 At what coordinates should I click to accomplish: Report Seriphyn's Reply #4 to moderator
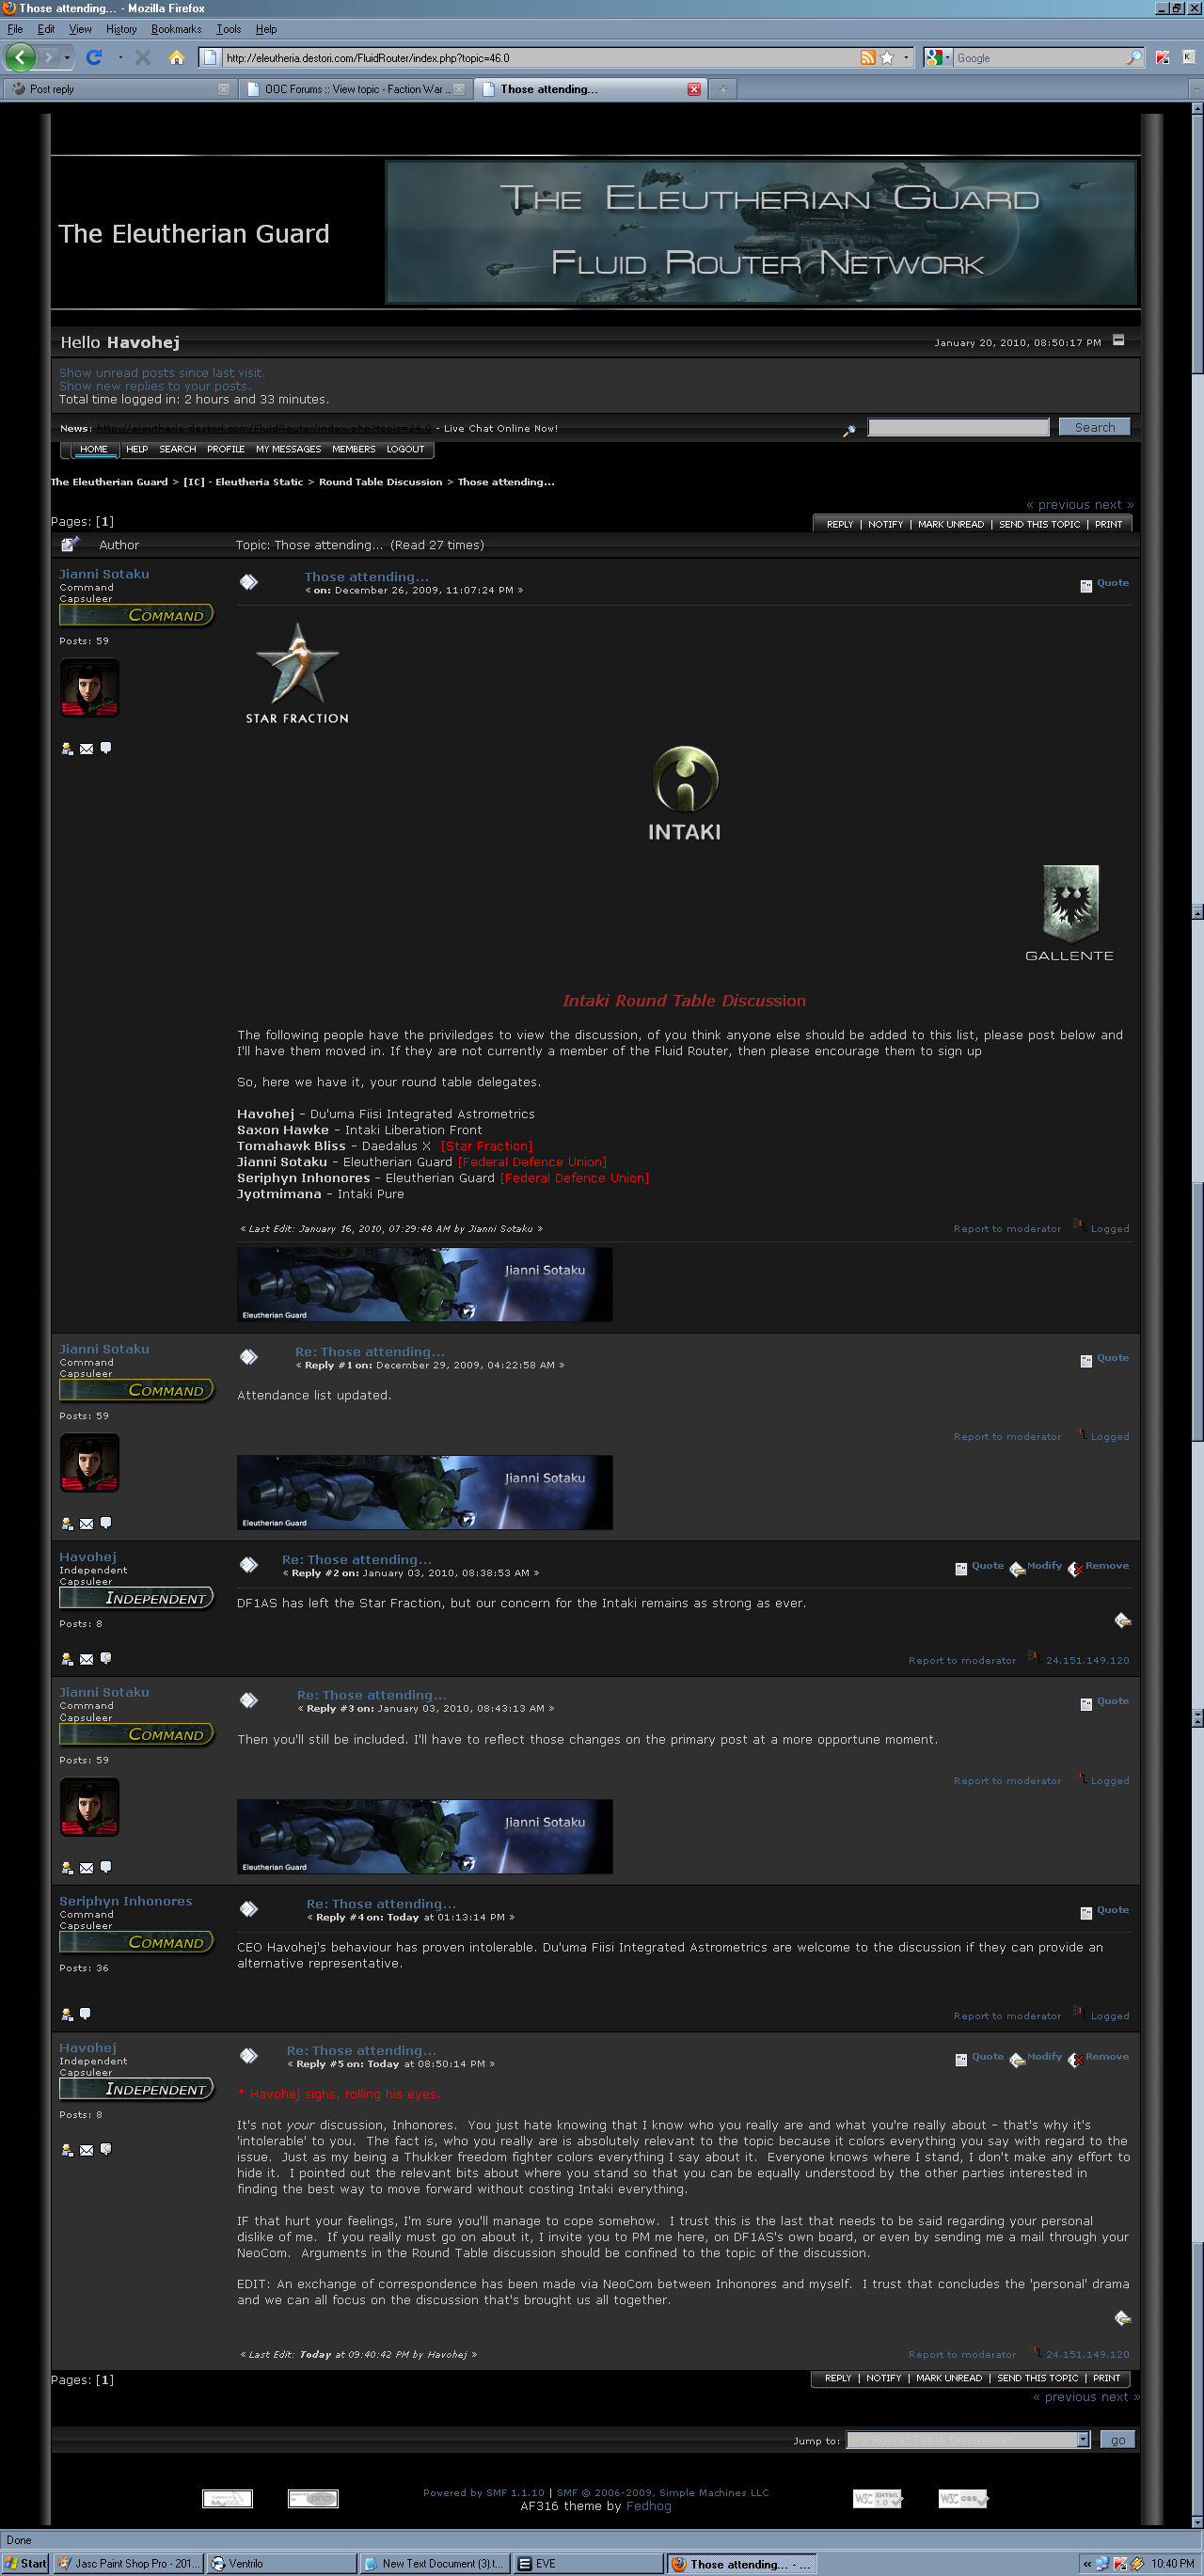pos(1006,2016)
